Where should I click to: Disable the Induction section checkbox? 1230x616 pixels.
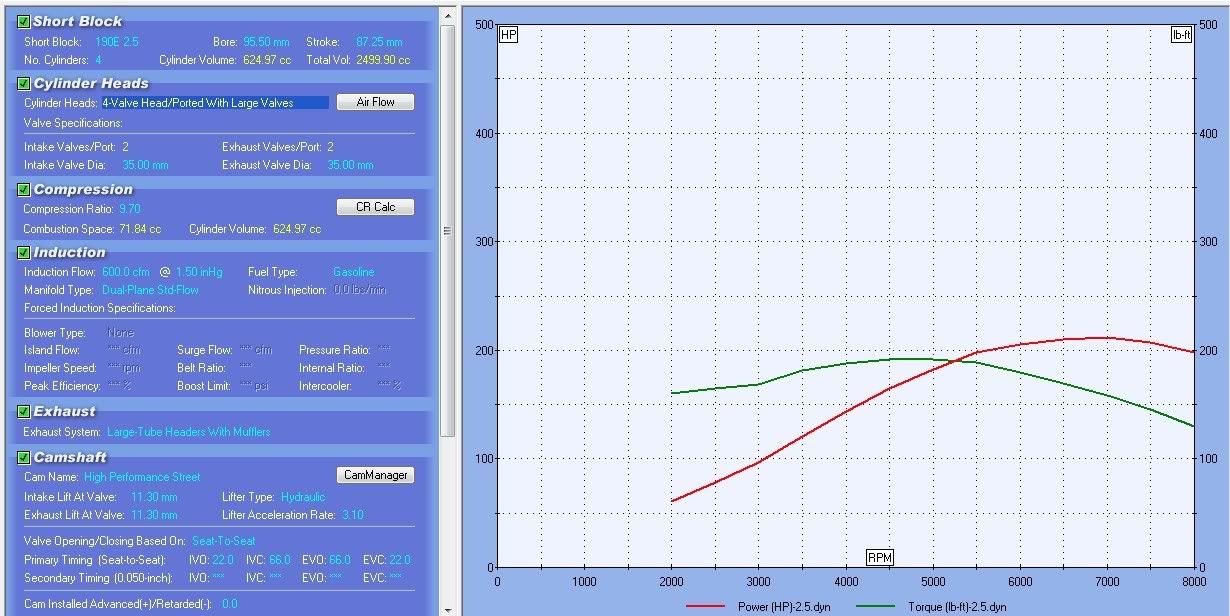point(24,252)
